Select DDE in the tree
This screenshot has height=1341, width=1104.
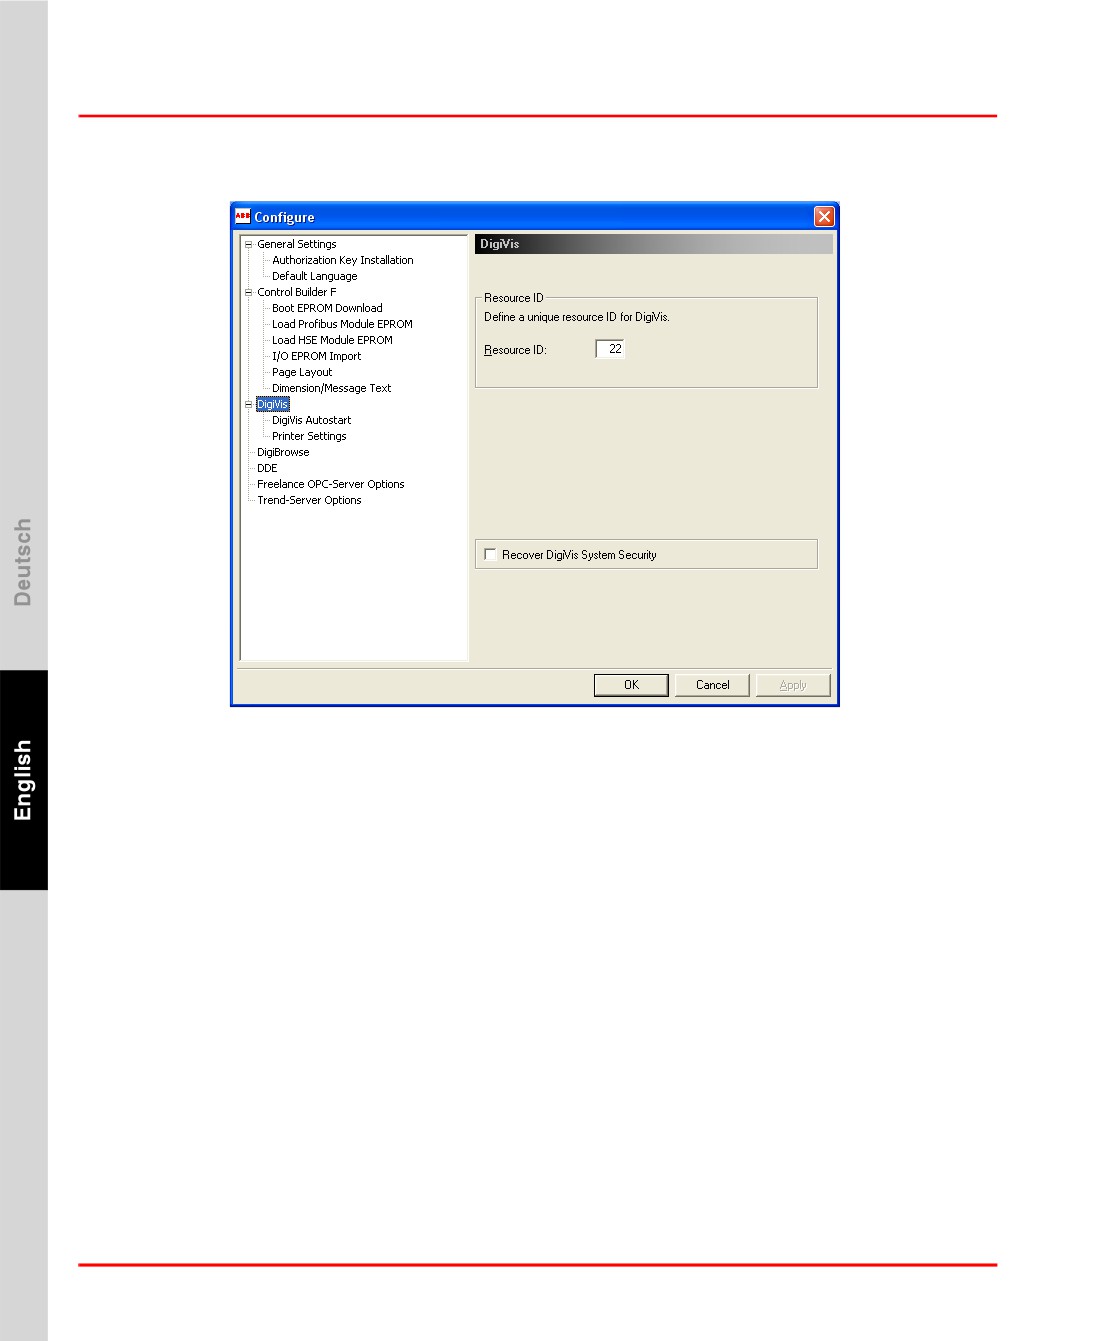point(267,468)
